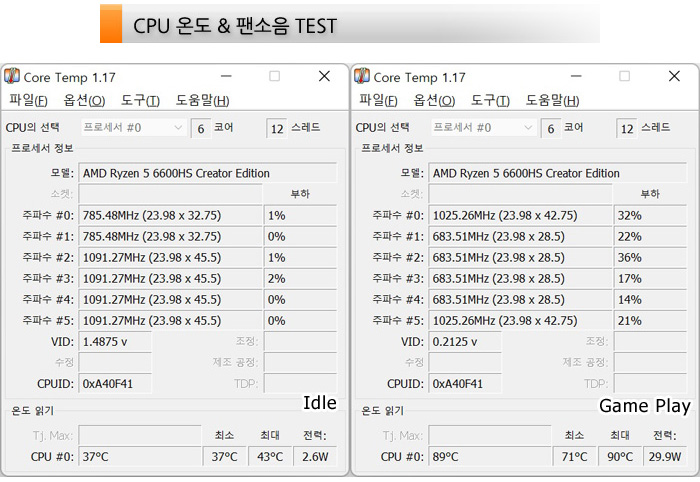Click power reading 2.6W in Idle window
Screen dimensions: 700x482
coord(315,456)
